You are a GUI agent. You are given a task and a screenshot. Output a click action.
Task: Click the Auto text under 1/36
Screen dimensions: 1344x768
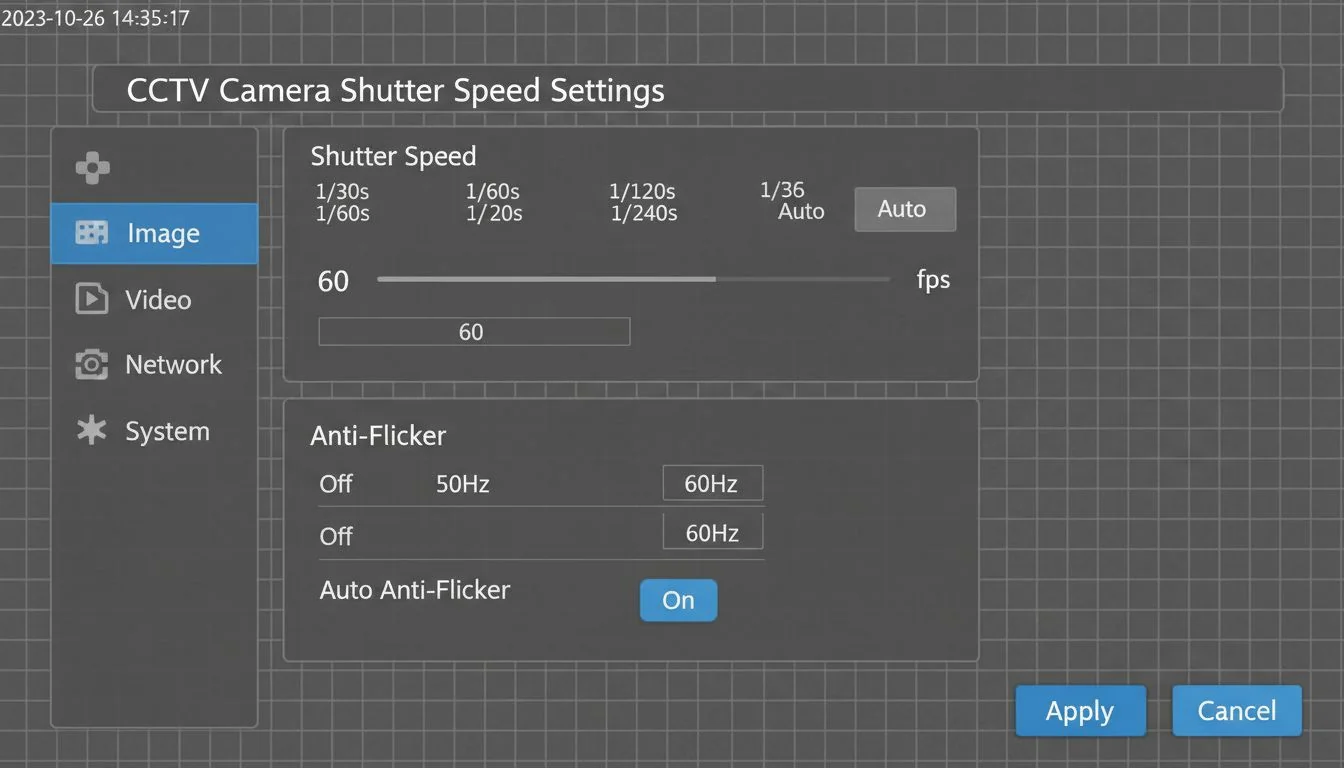[x=801, y=212]
